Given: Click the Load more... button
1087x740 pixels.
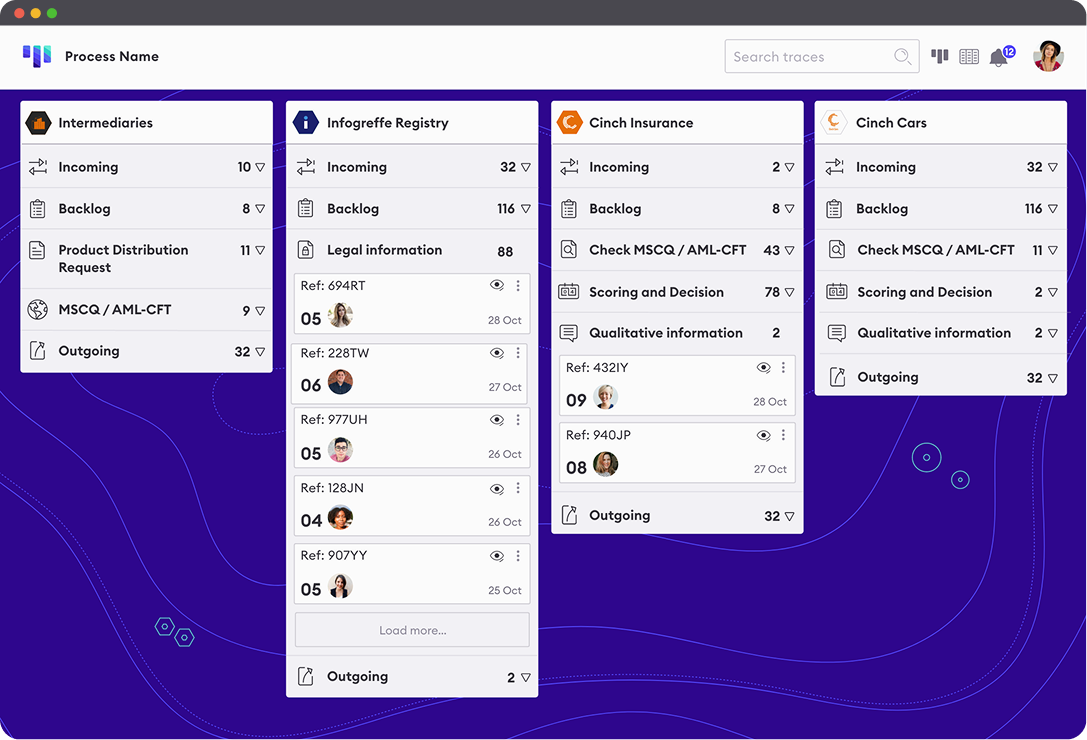Looking at the screenshot, I should (x=412, y=630).
